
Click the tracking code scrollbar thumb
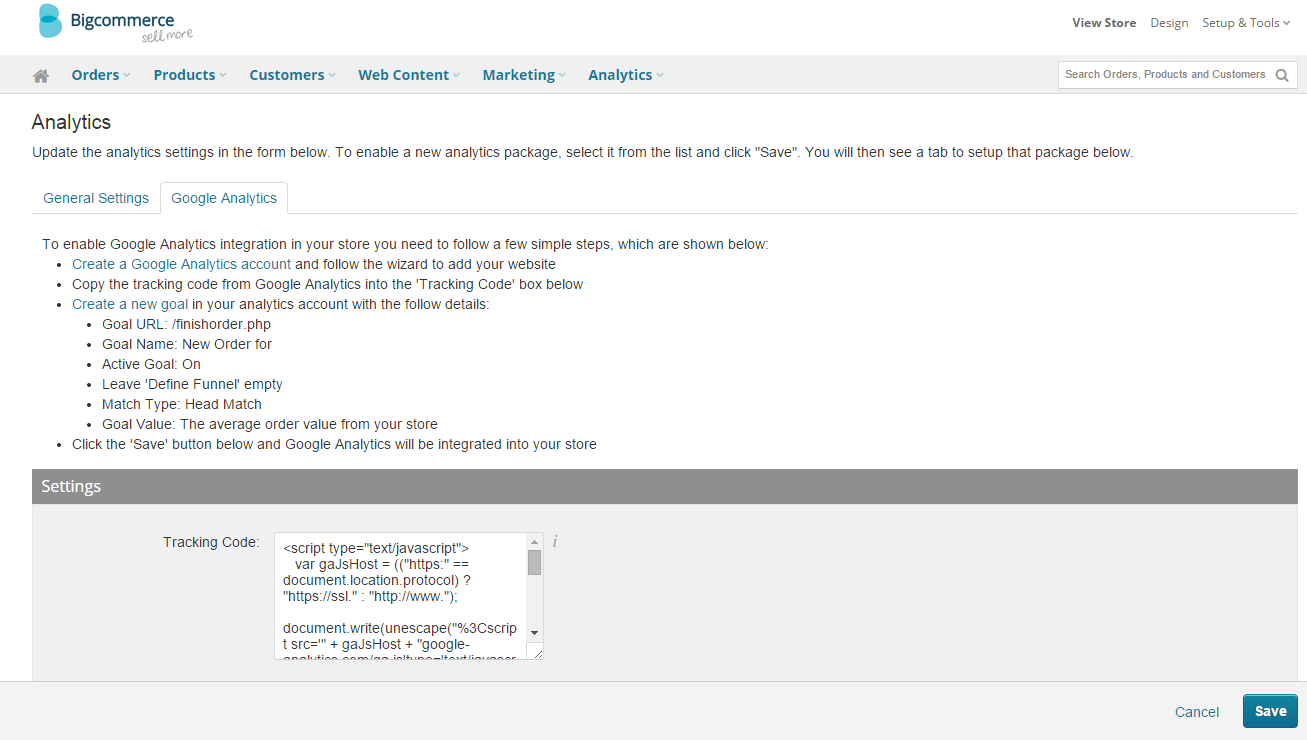pos(534,562)
